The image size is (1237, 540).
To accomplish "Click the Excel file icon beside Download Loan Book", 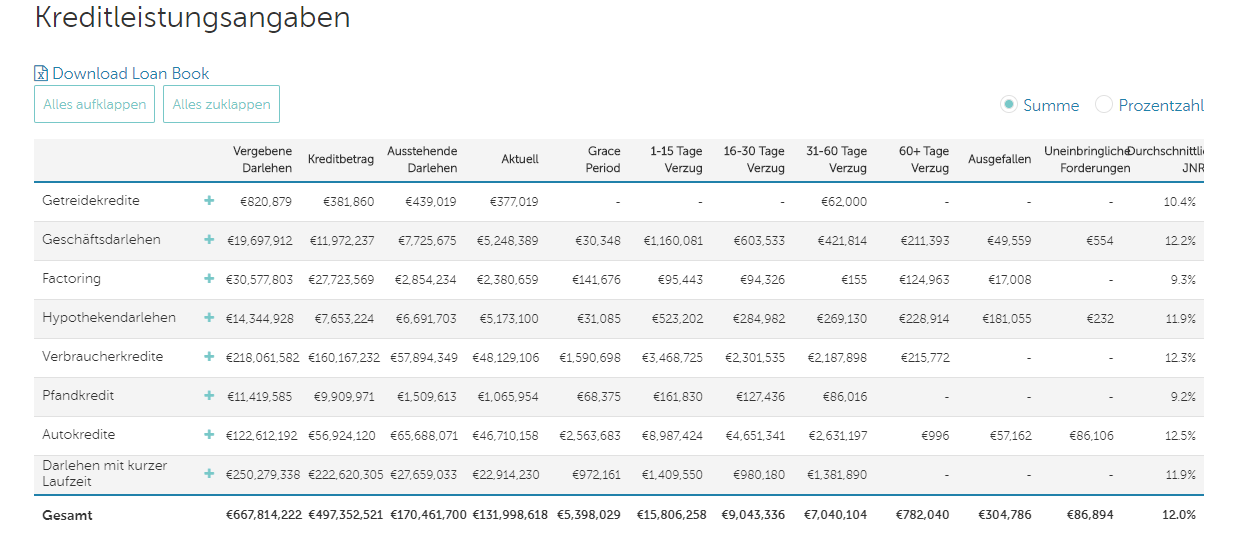I will coord(41,74).
